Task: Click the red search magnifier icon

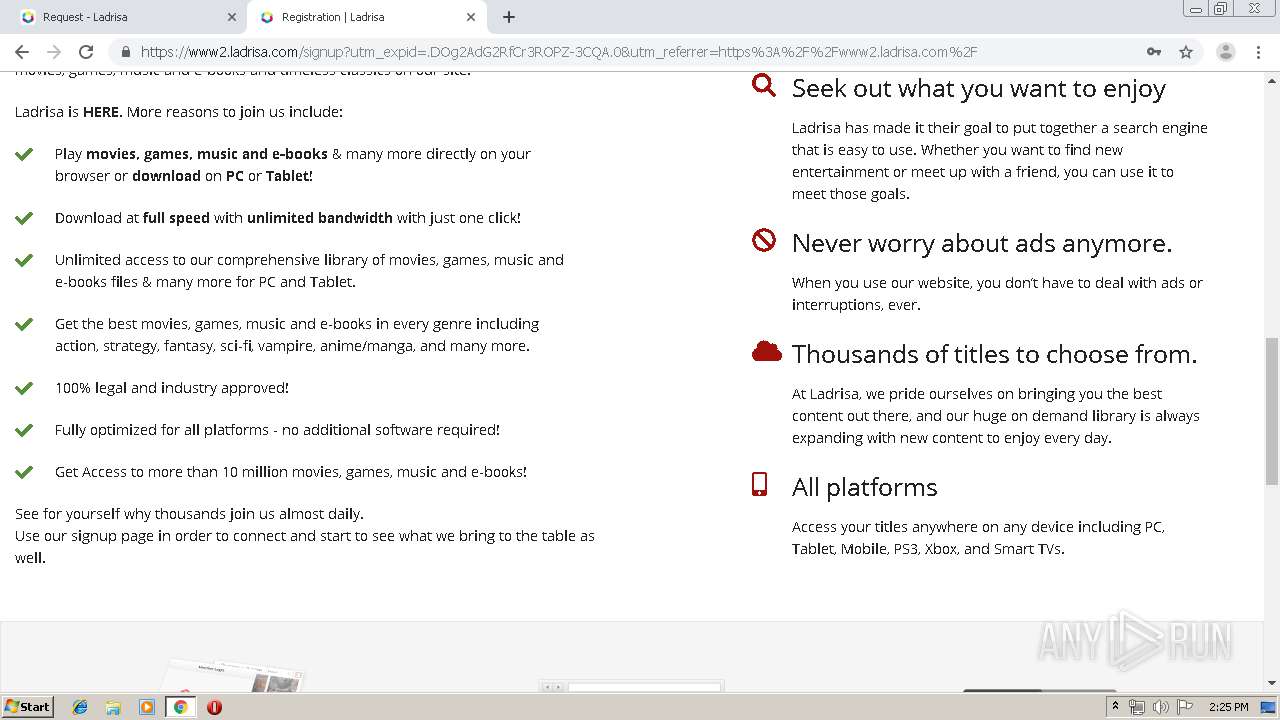Action: tap(764, 85)
